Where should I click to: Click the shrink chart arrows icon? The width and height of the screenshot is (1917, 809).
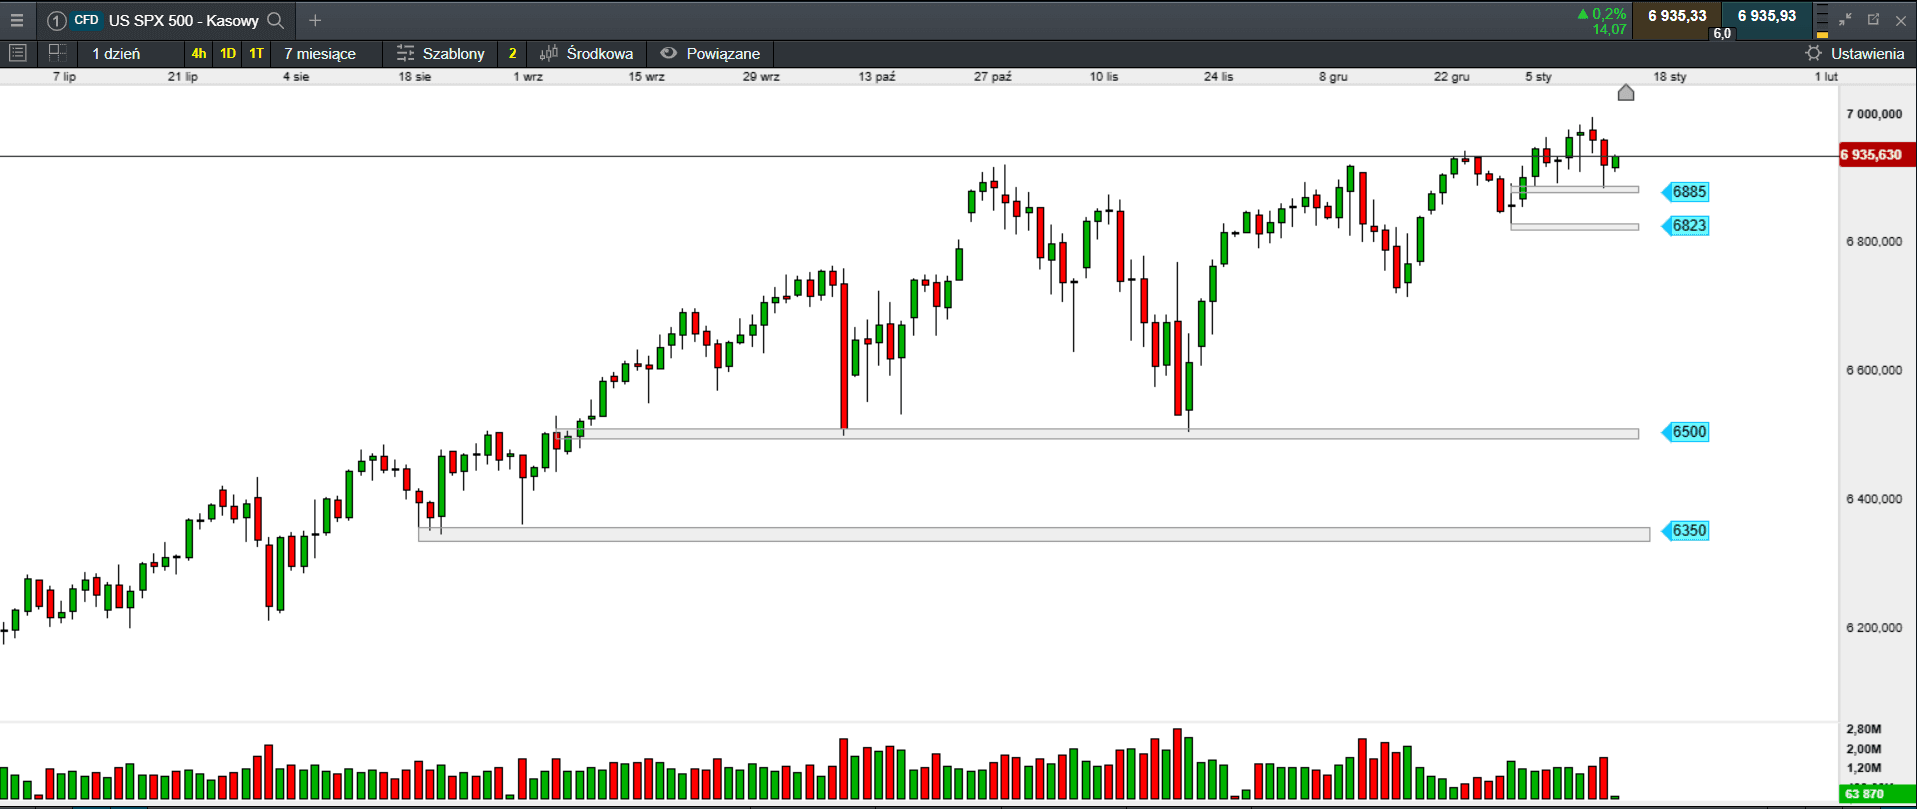coord(1845,20)
